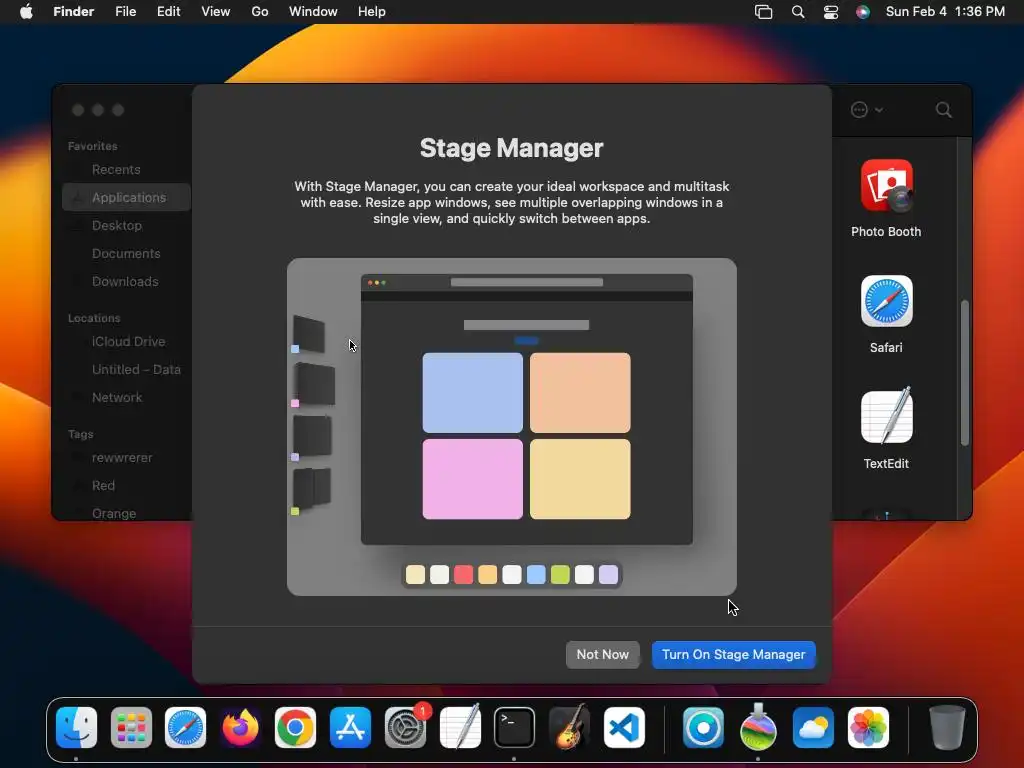Open Spotlight search in menu bar
Image resolution: width=1024 pixels, height=768 pixels.
(x=798, y=12)
